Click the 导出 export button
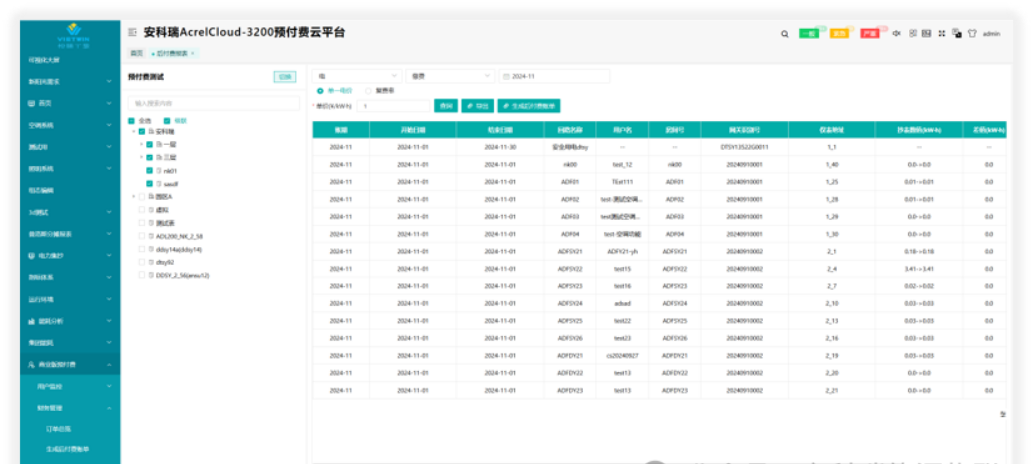The height and width of the screenshot is (464, 1031). click(478, 105)
